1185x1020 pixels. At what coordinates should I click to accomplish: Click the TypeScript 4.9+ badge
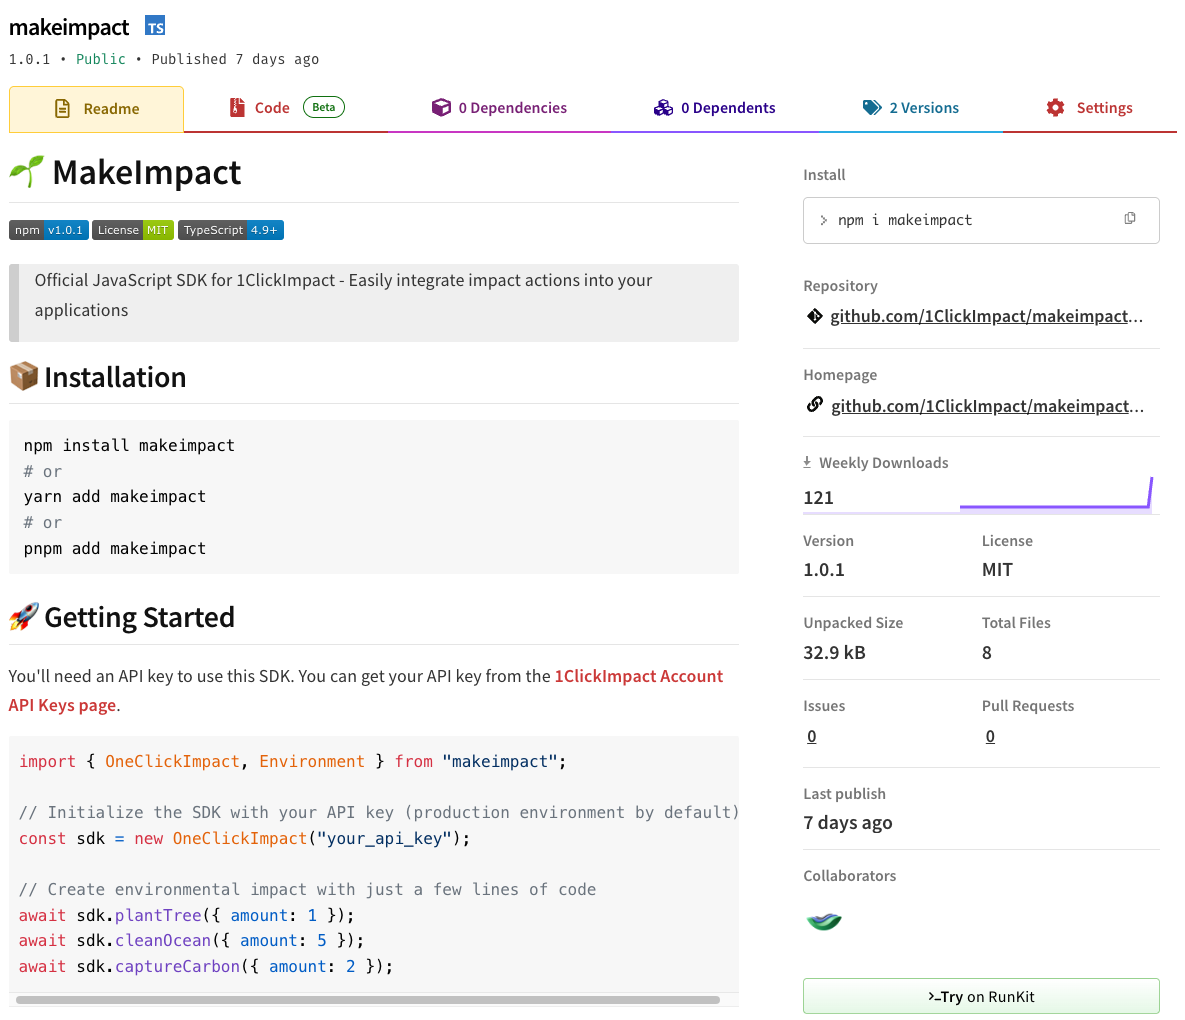pyautogui.click(x=231, y=230)
